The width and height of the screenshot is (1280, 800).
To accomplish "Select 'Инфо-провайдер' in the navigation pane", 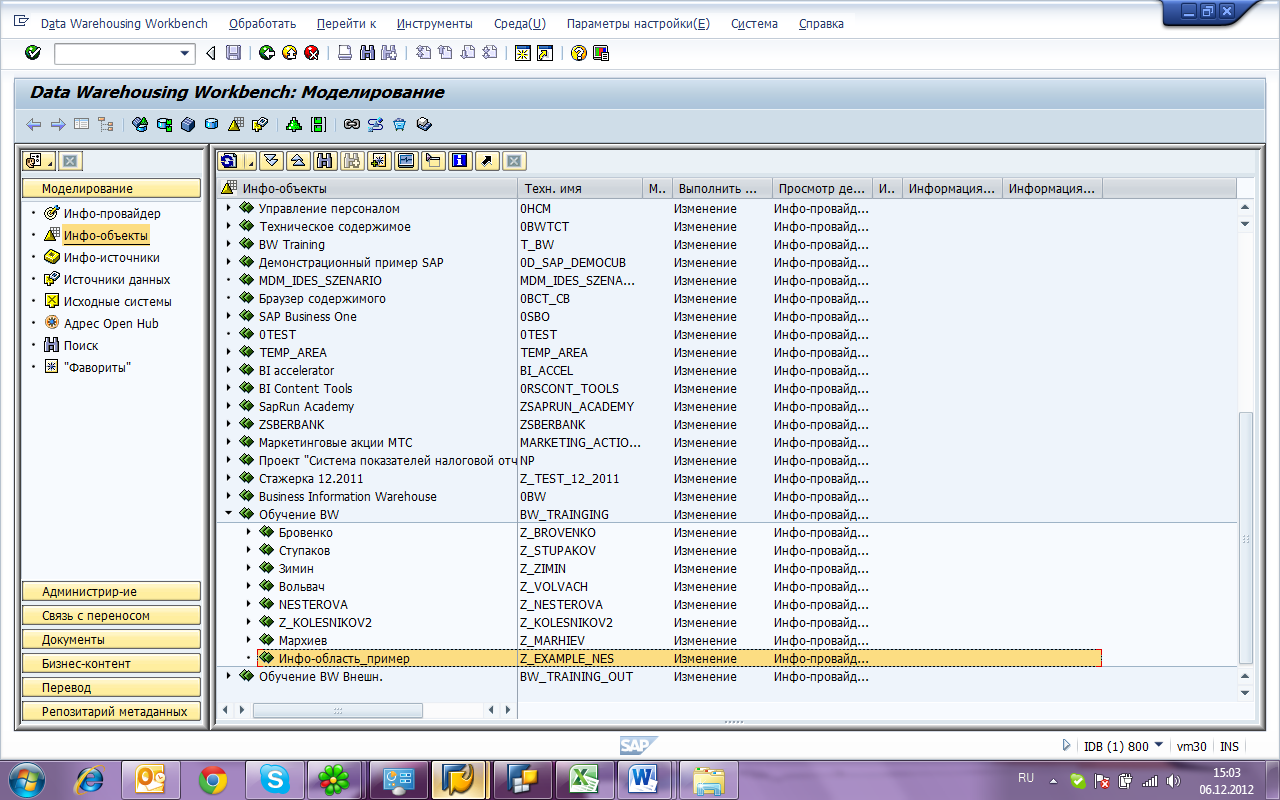I will point(112,213).
